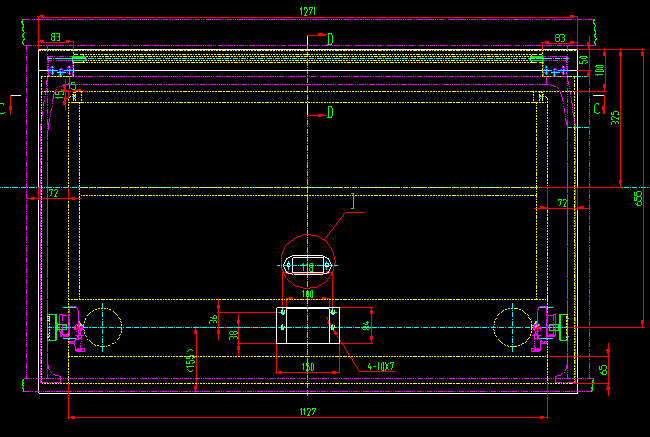Select the lower section marker D

pos(329,113)
